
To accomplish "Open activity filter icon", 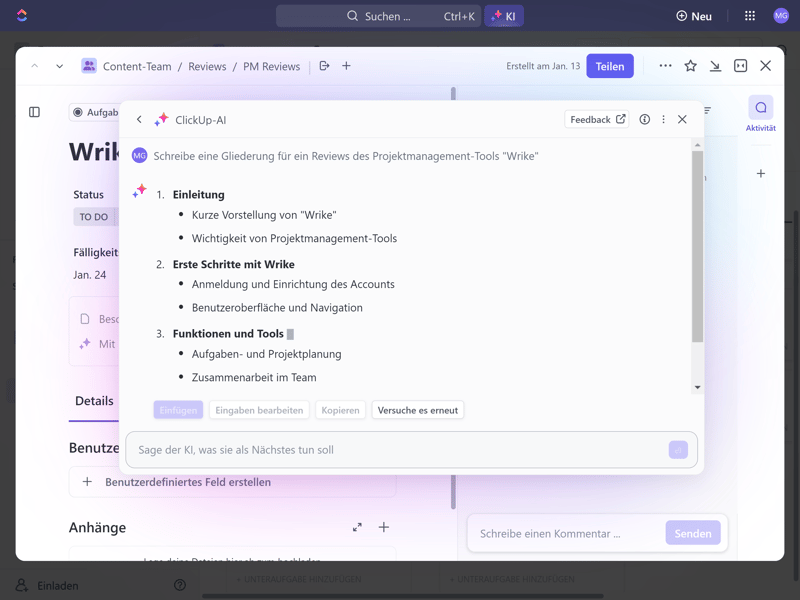I will 708,110.
